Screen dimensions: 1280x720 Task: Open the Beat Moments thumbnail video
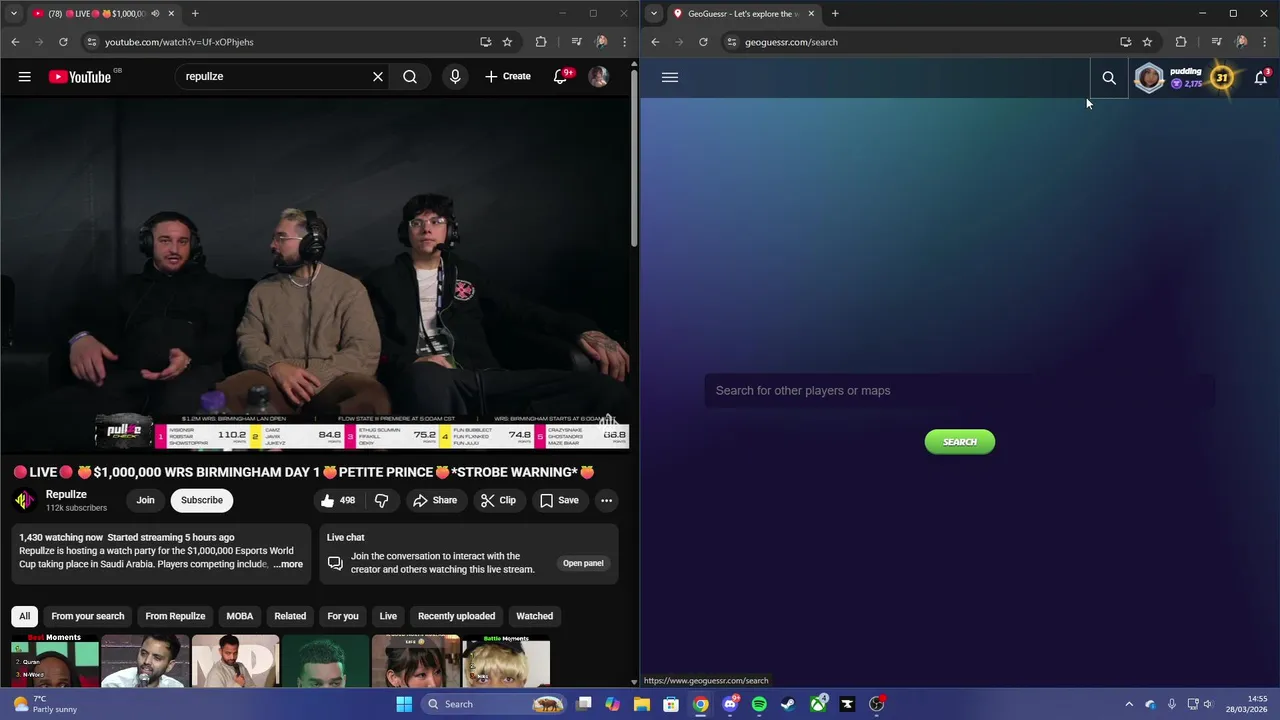[x=55, y=660]
